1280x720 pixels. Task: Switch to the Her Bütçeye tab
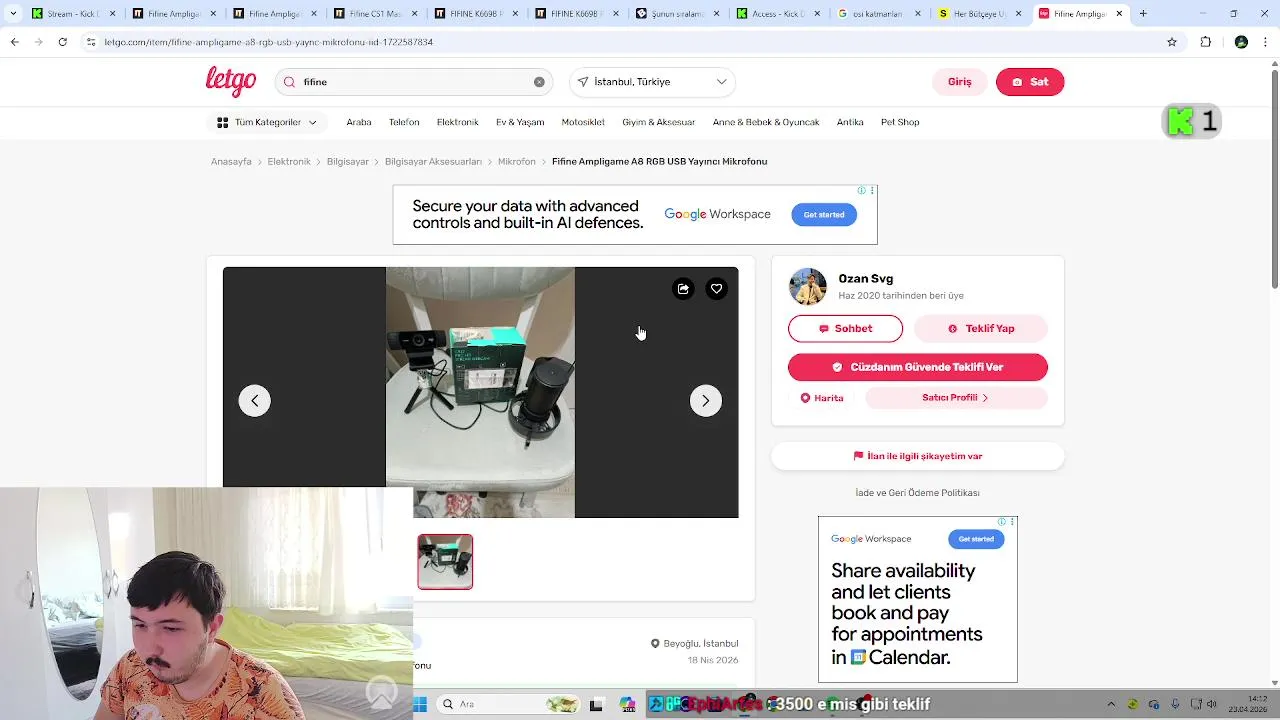coord(980,14)
